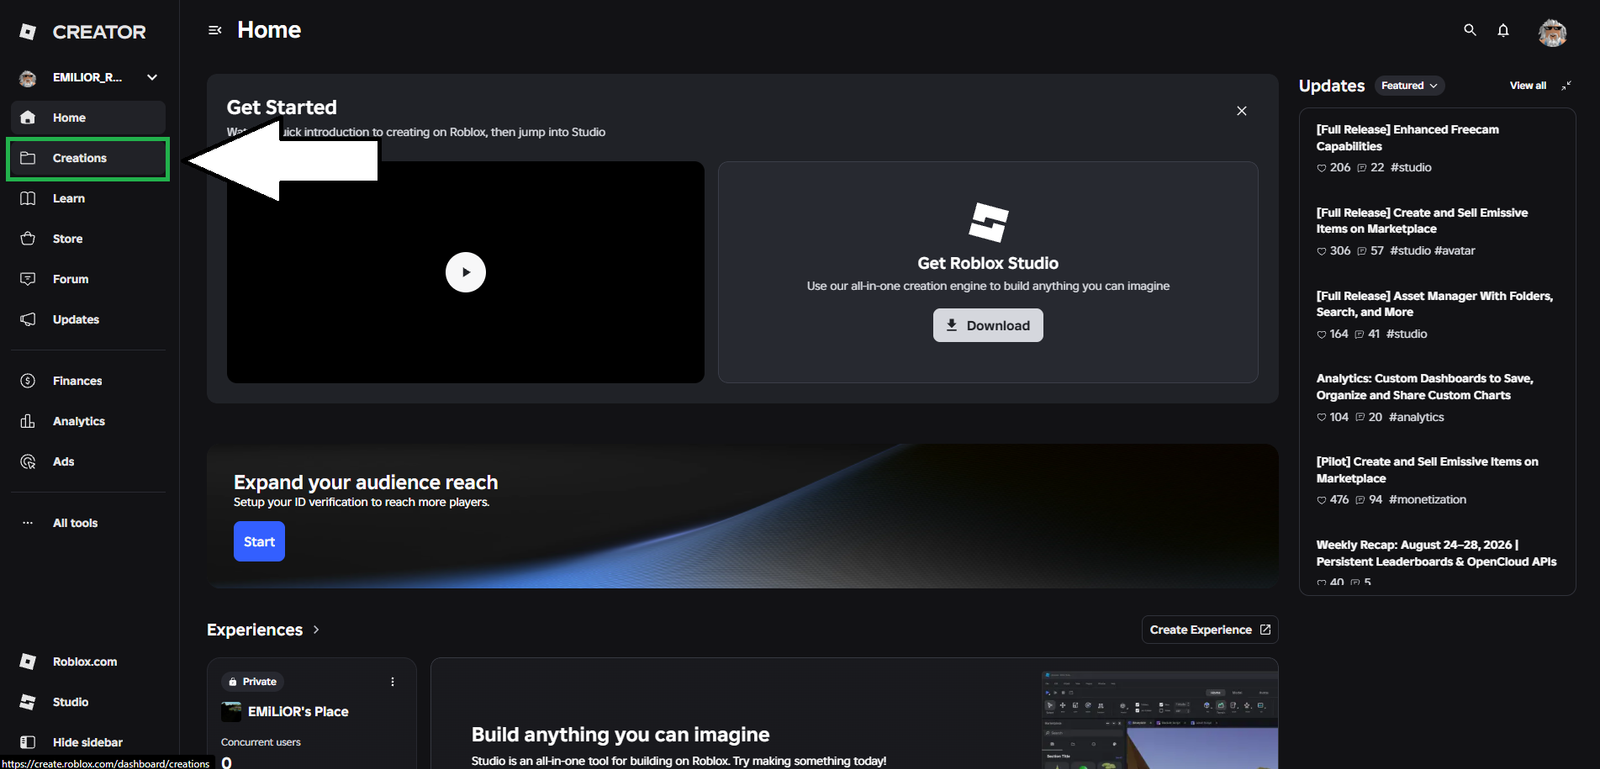This screenshot has height=769, width=1600.
Task: Open the Home sidebar item
Action: [88, 118]
